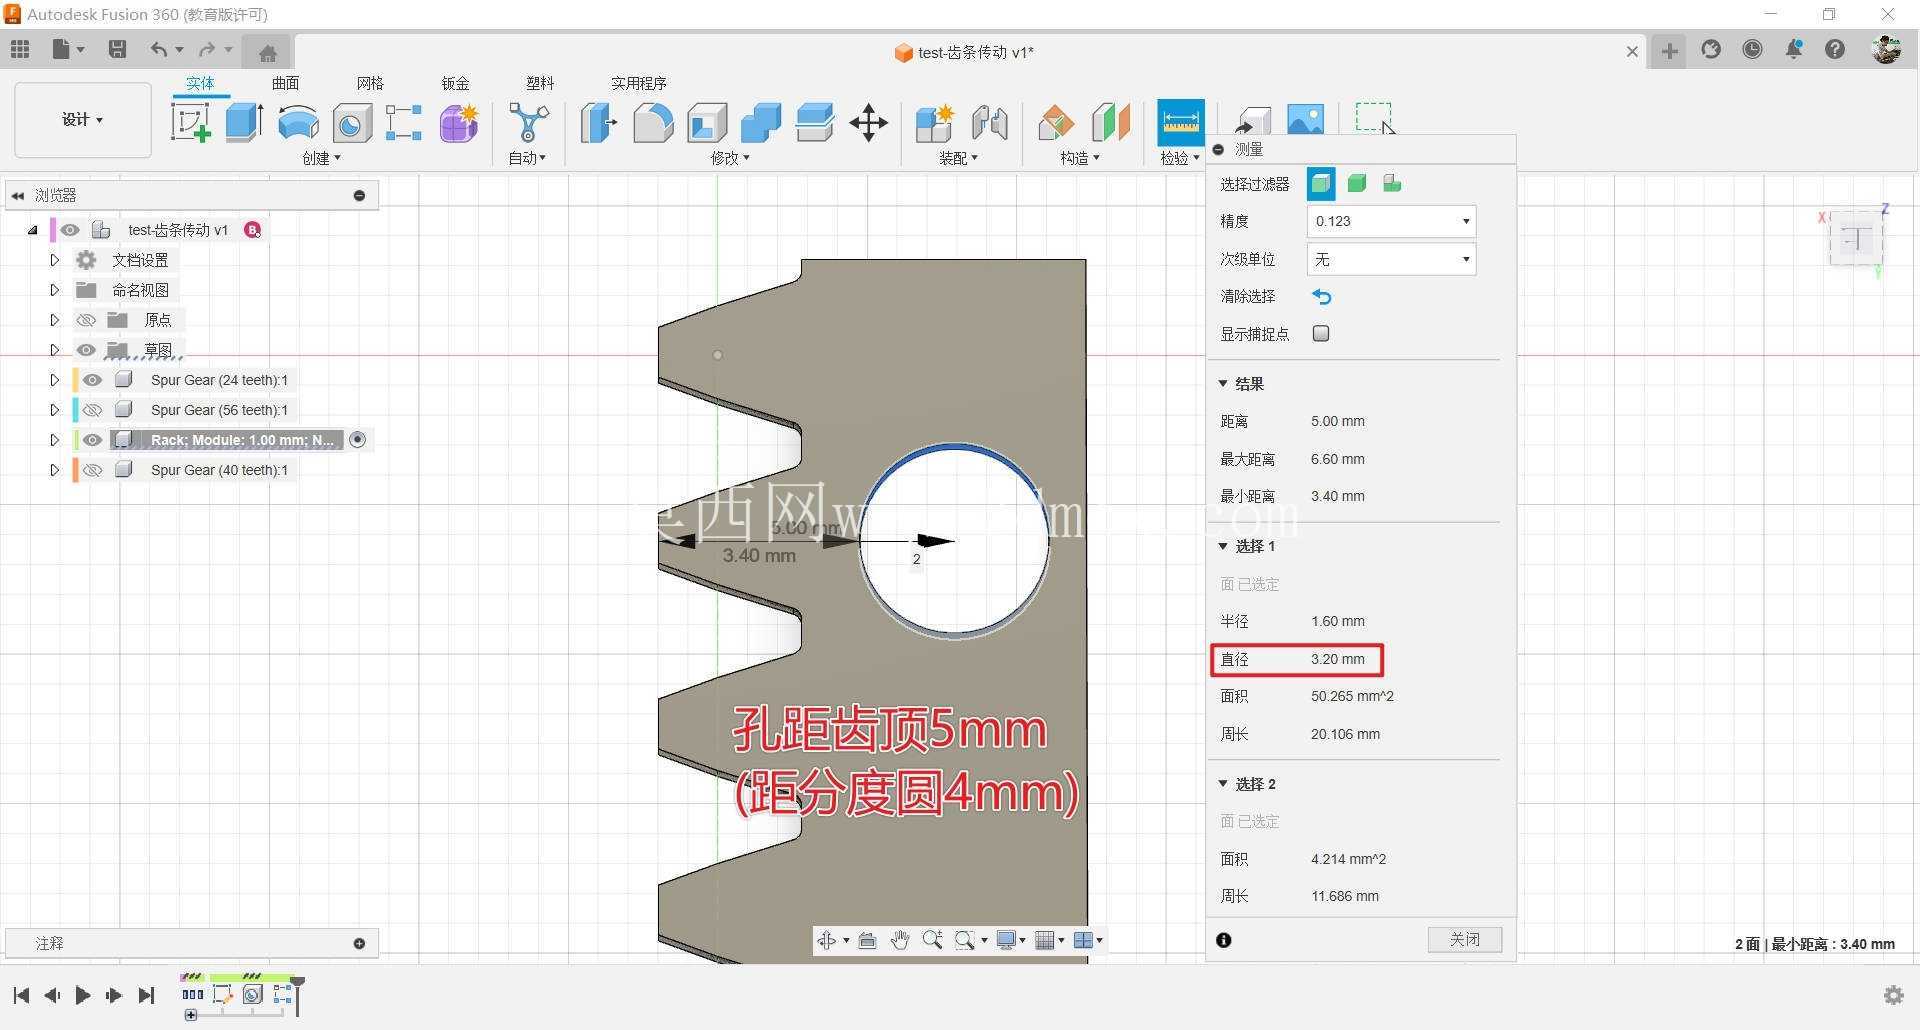
Task: Click the Help question mark icon
Action: click(x=1835, y=49)
